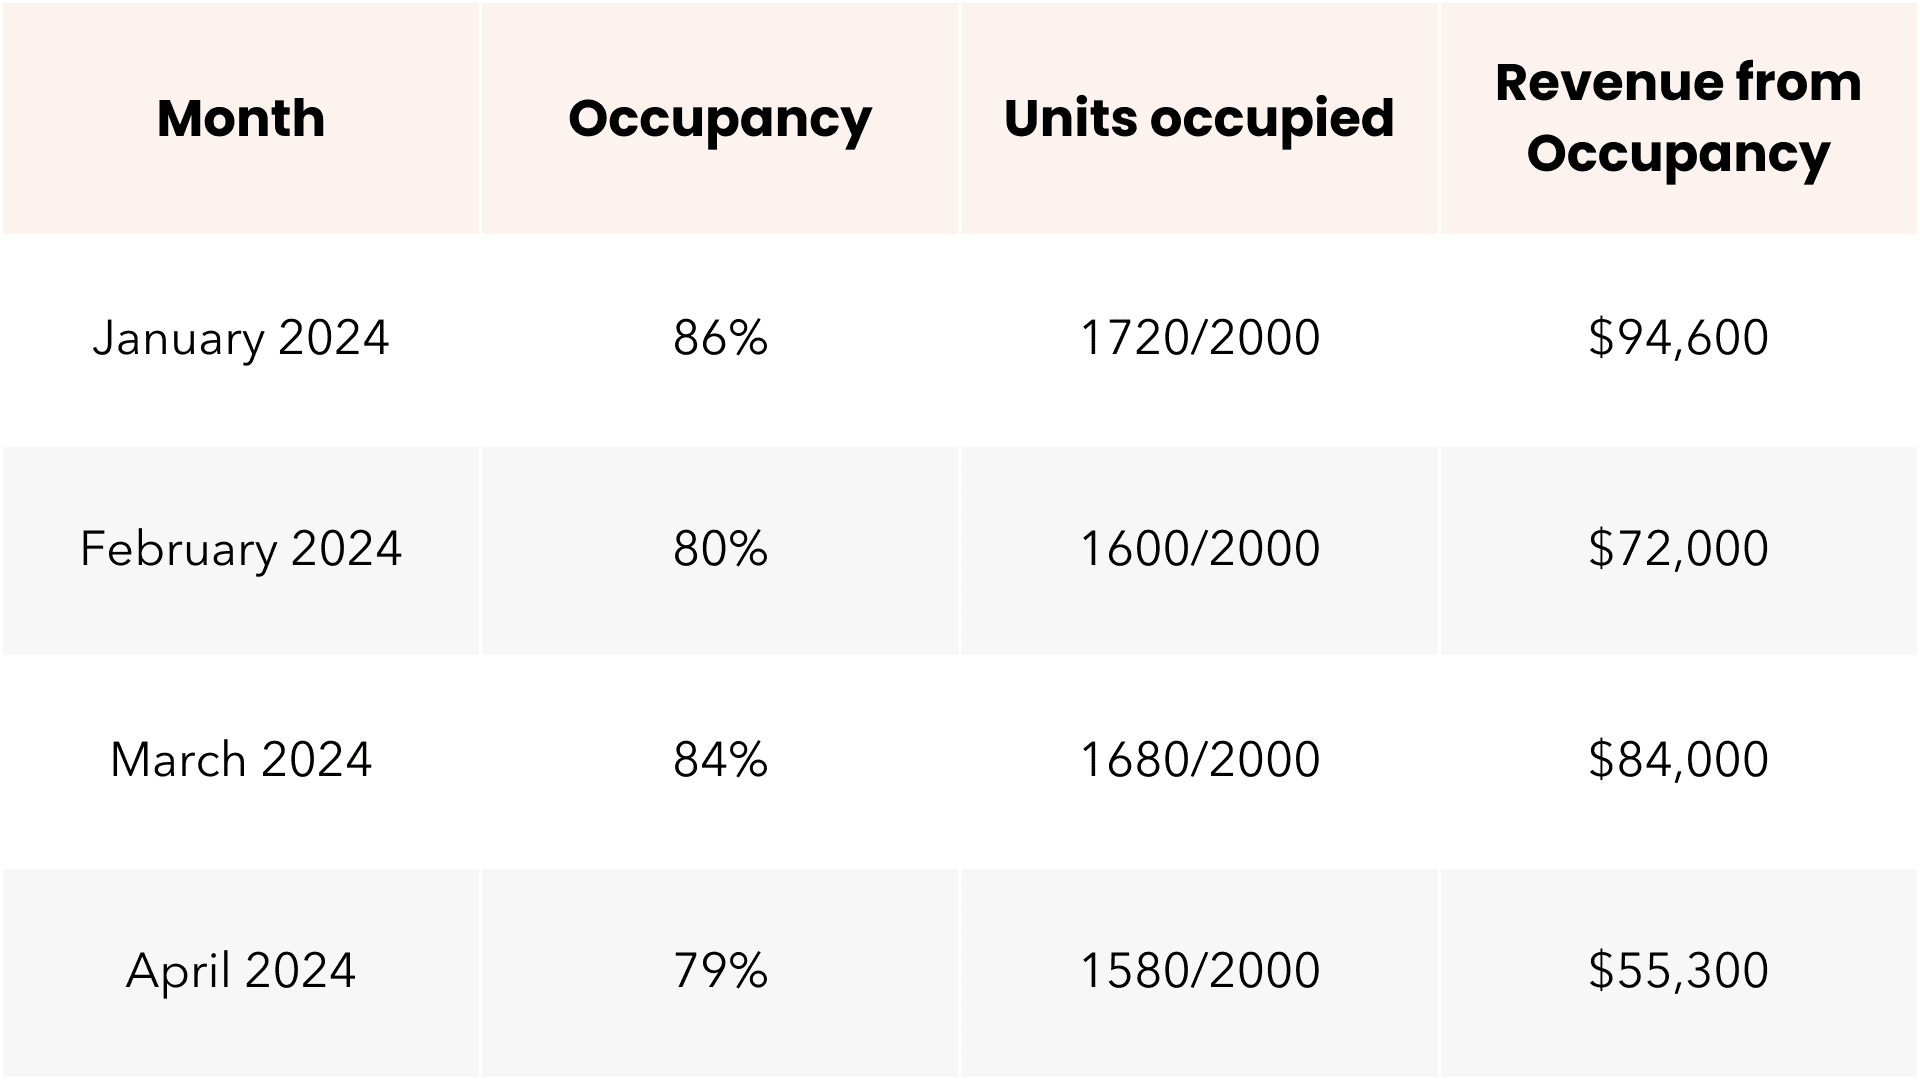This screenshot has height=1080, width=1920.
Task: Click the March 2024 cell
Action: 241,760
